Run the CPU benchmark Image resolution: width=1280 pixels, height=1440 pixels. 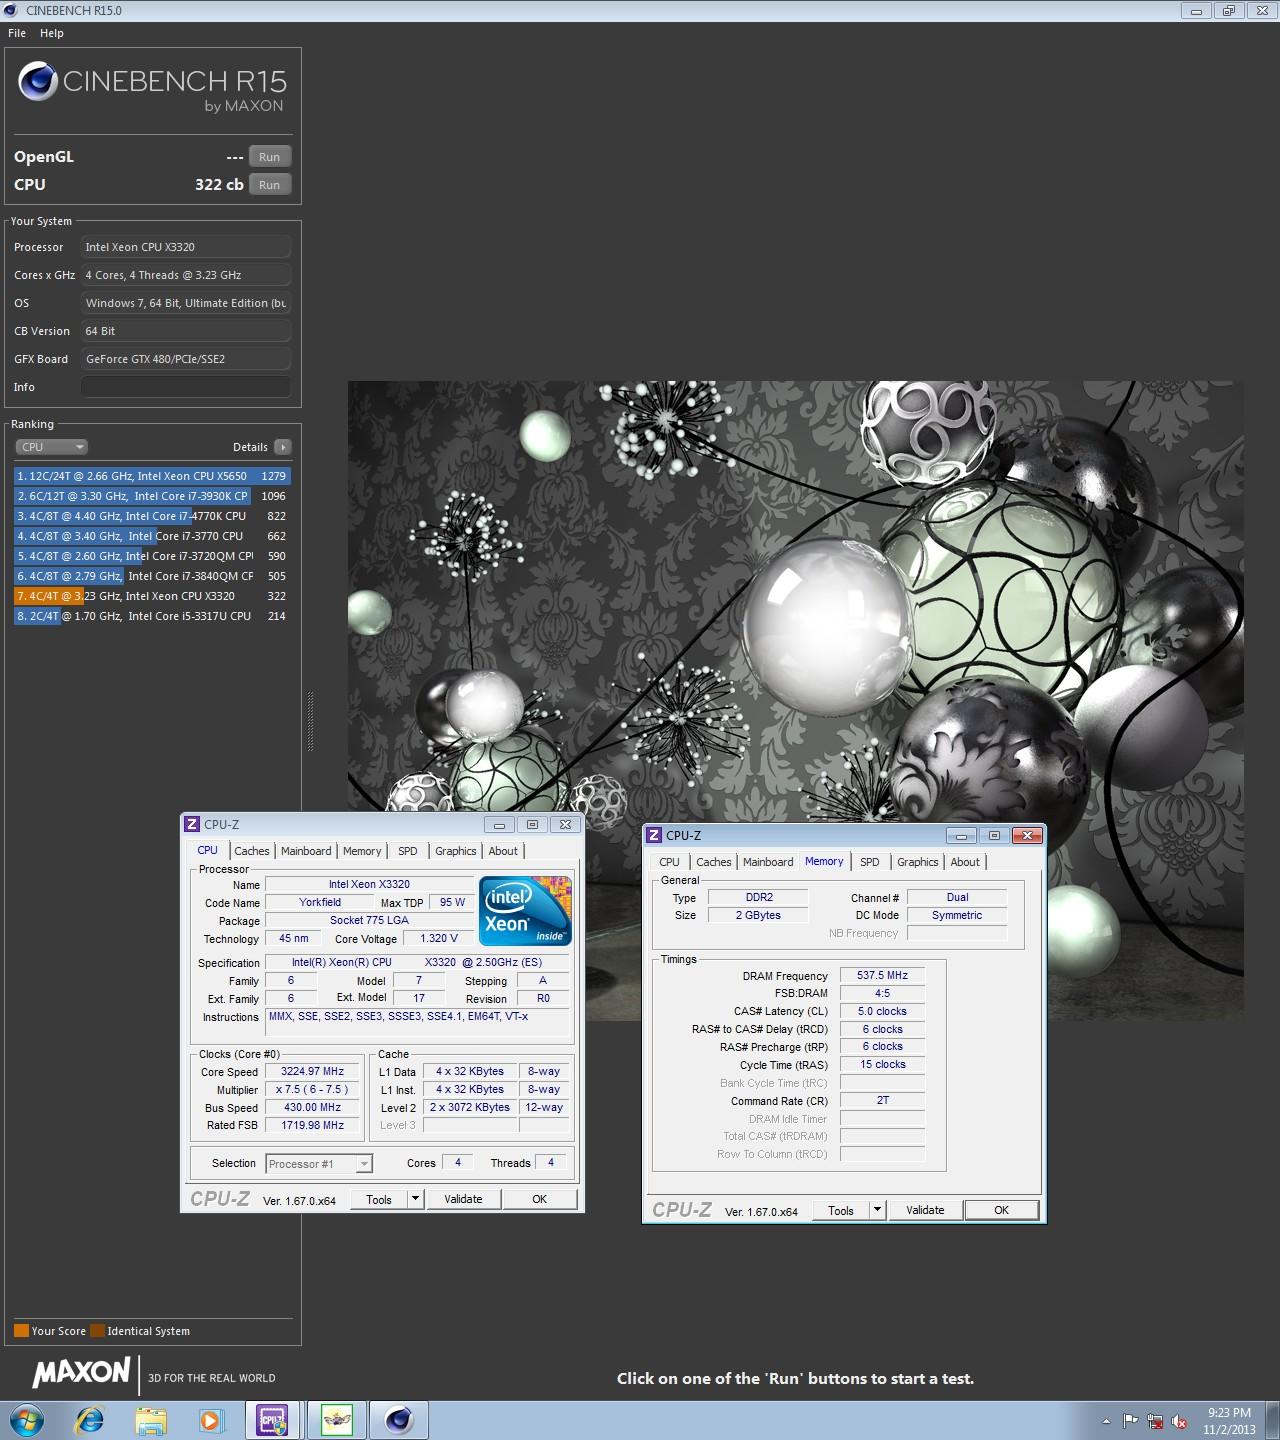click(270, 185)
